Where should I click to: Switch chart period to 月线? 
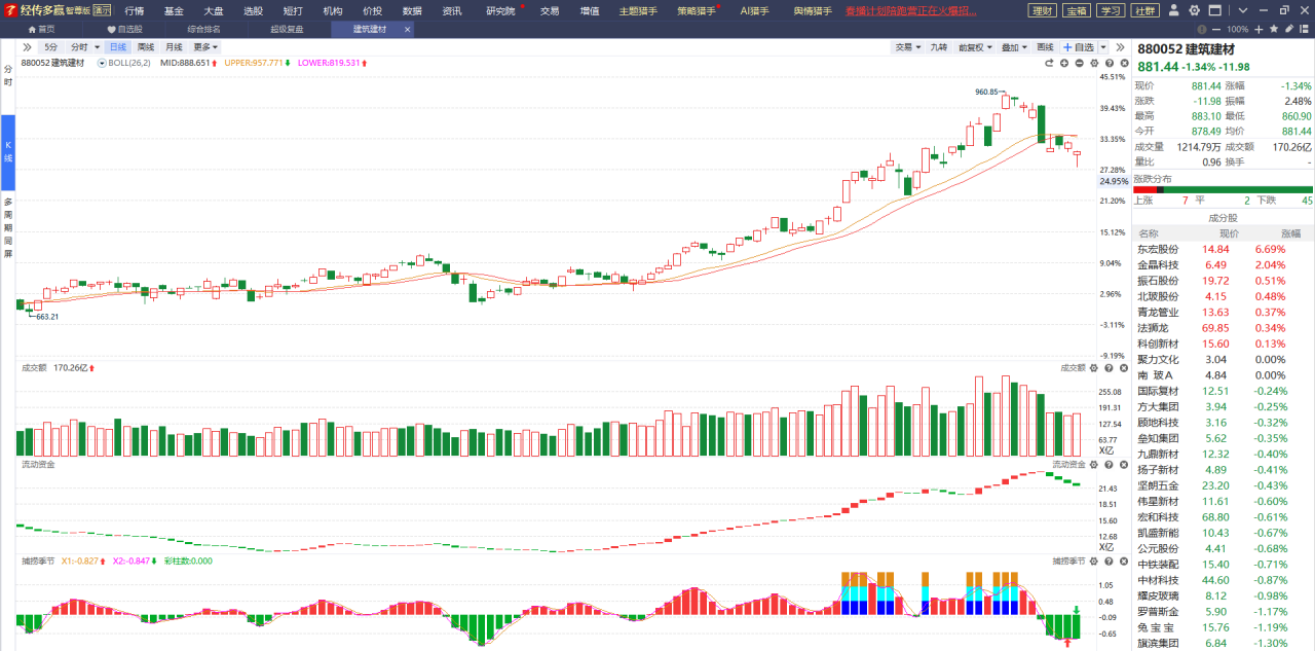(x=174, y=47)
